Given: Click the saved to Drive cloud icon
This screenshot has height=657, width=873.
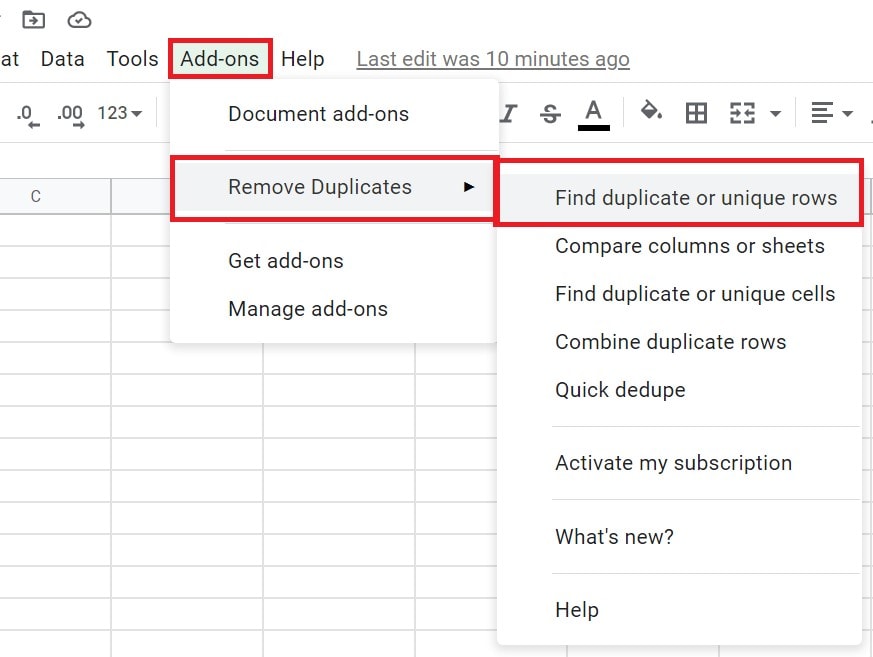Looking at the screenshot, I should click(78, 18).
